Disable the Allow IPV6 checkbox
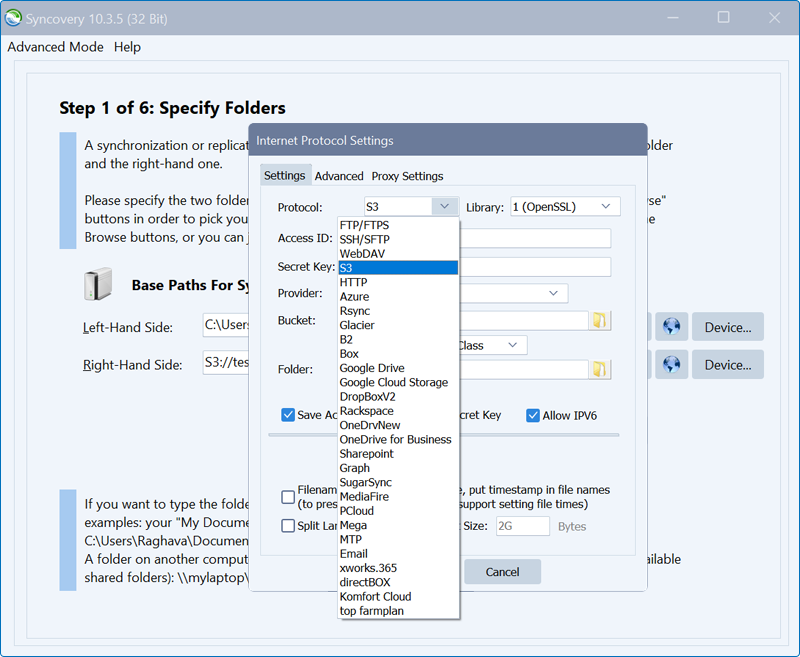This screenshot has height=657, width=800. coord(533,415)
